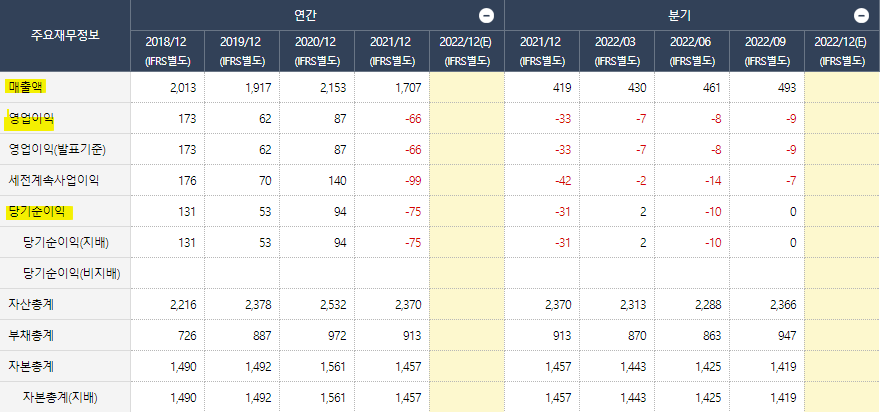Viewport: 881px width, 412px height.
Task: Select 자산총계 value 2,366 for 2022/09
Action: [x=783, y=305]
